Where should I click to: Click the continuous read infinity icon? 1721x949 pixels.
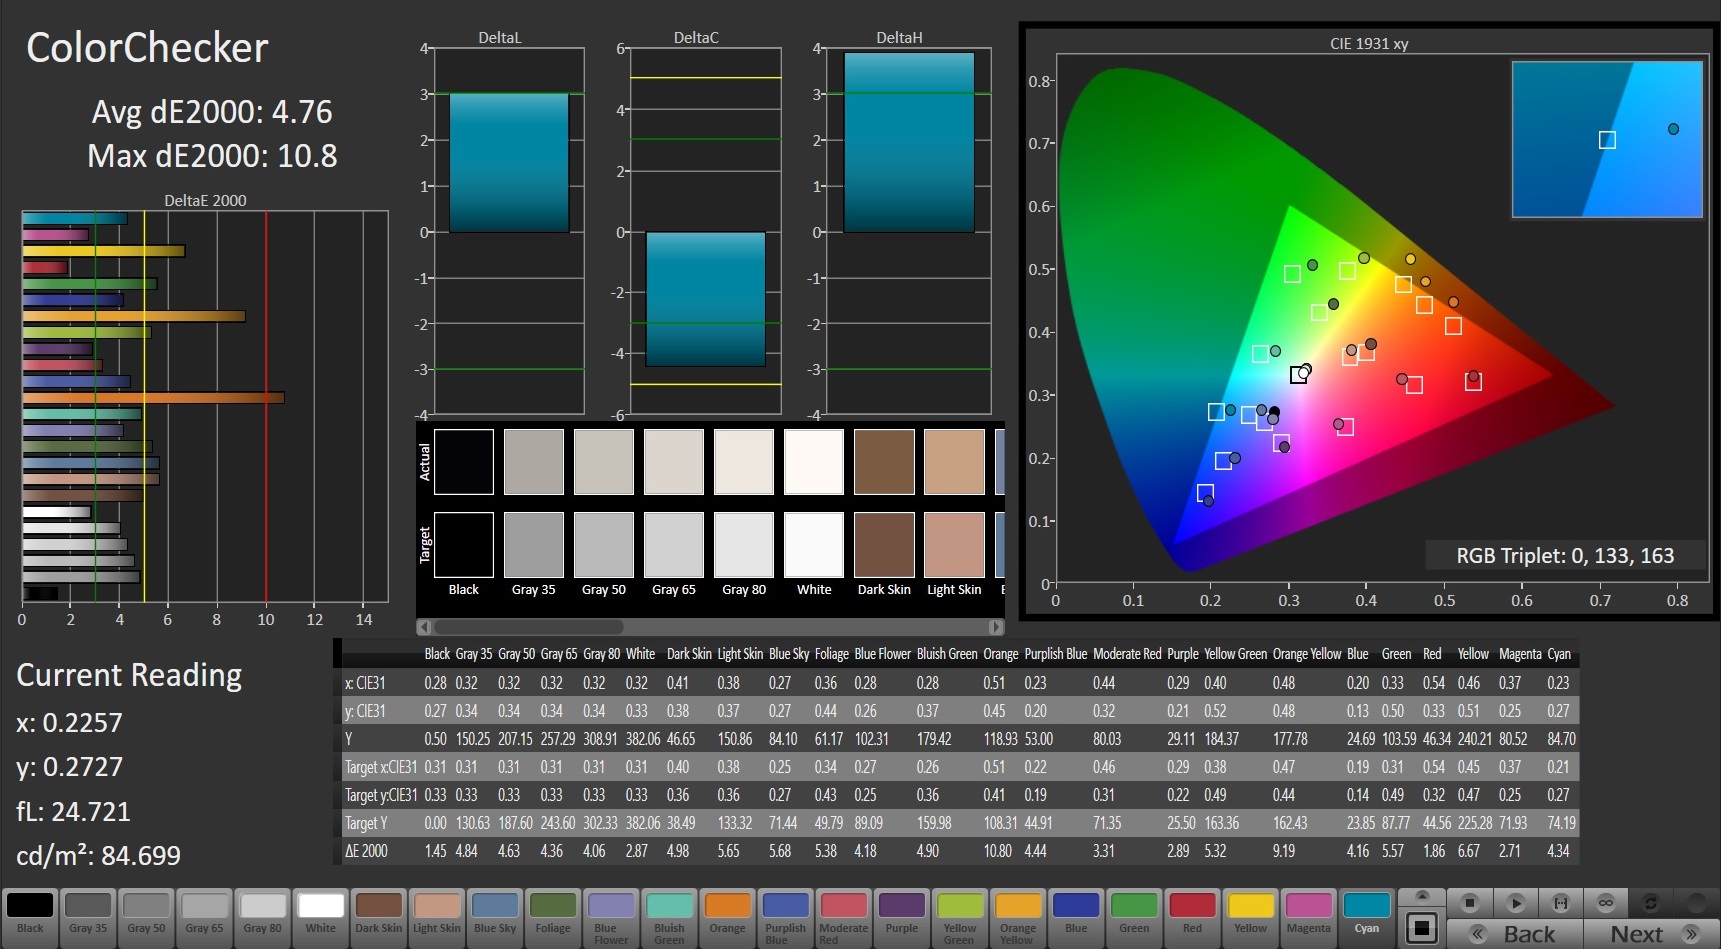1606,903
